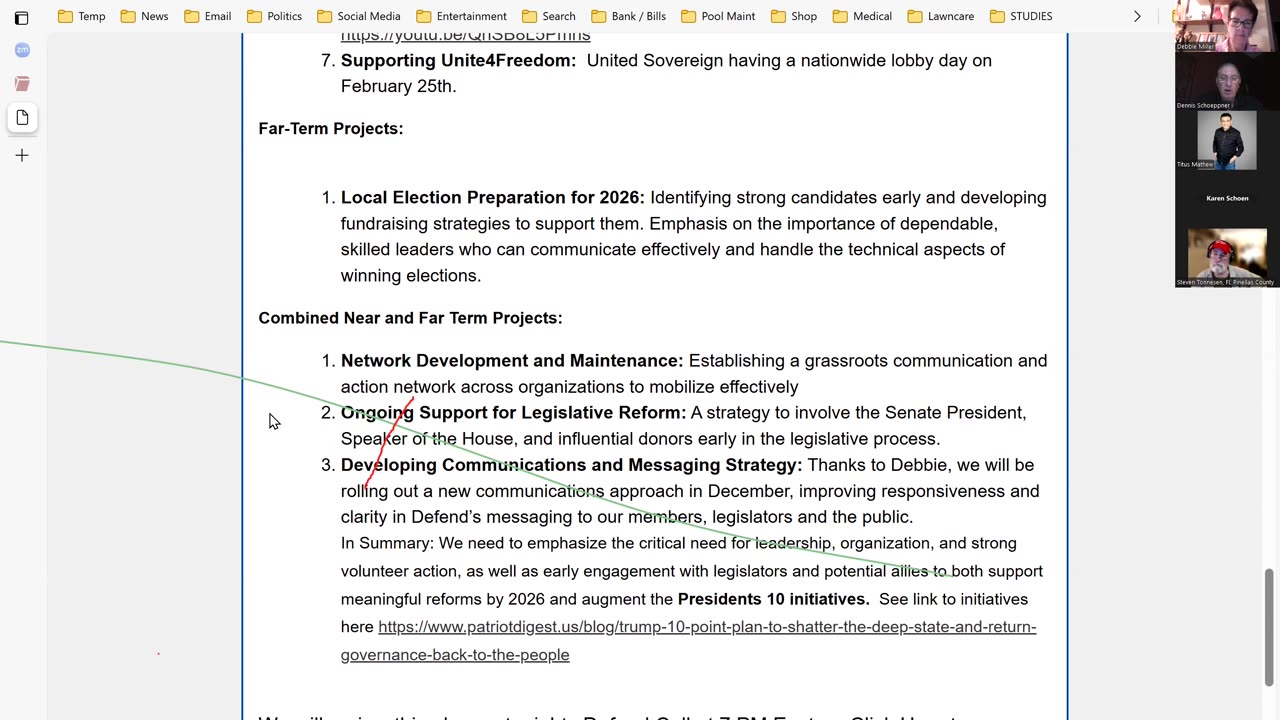Open the Pool Maint bookmarks folder

point(718,16)
